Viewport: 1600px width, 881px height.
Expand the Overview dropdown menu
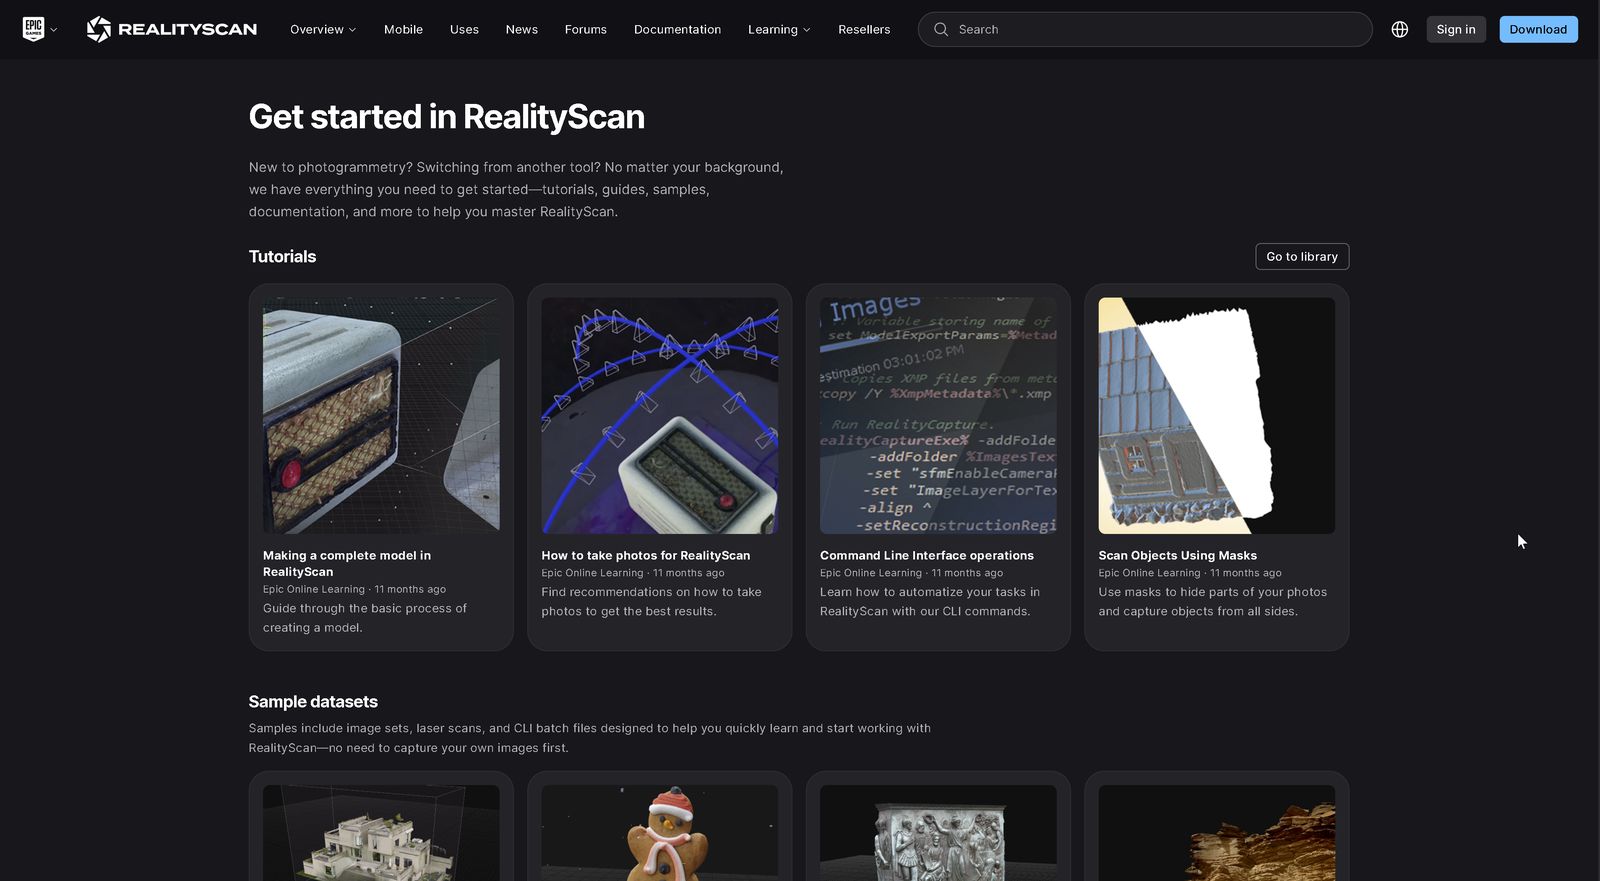coord(322,29)
